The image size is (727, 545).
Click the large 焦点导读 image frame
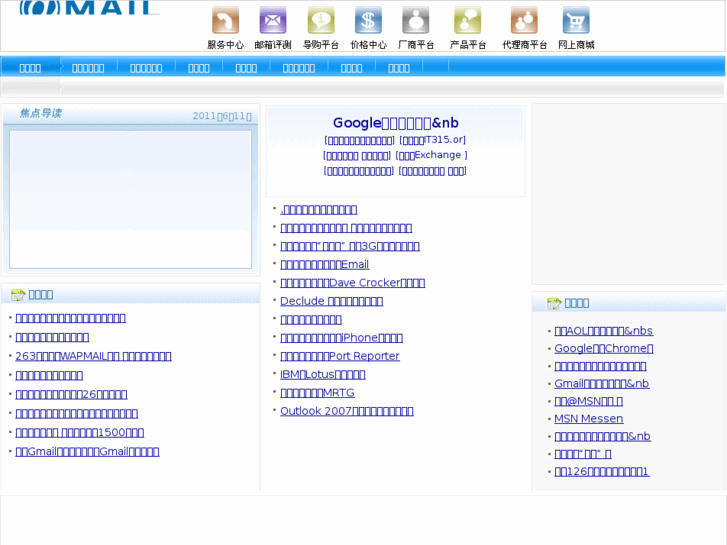(130, 199)
